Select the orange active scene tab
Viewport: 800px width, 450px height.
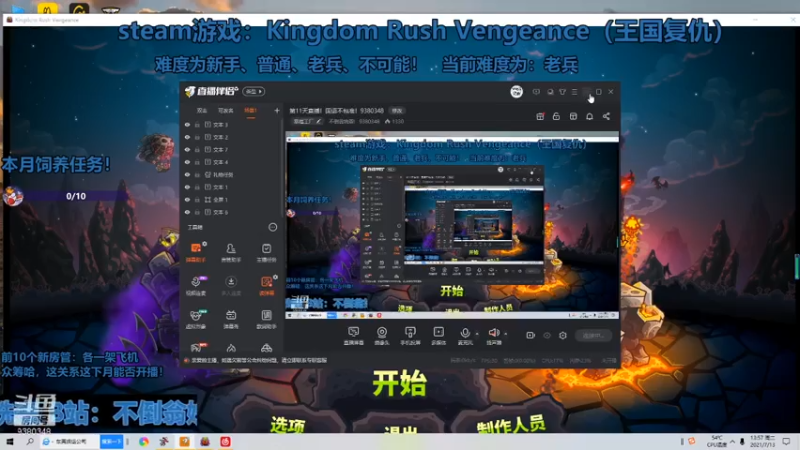(251, 110)
